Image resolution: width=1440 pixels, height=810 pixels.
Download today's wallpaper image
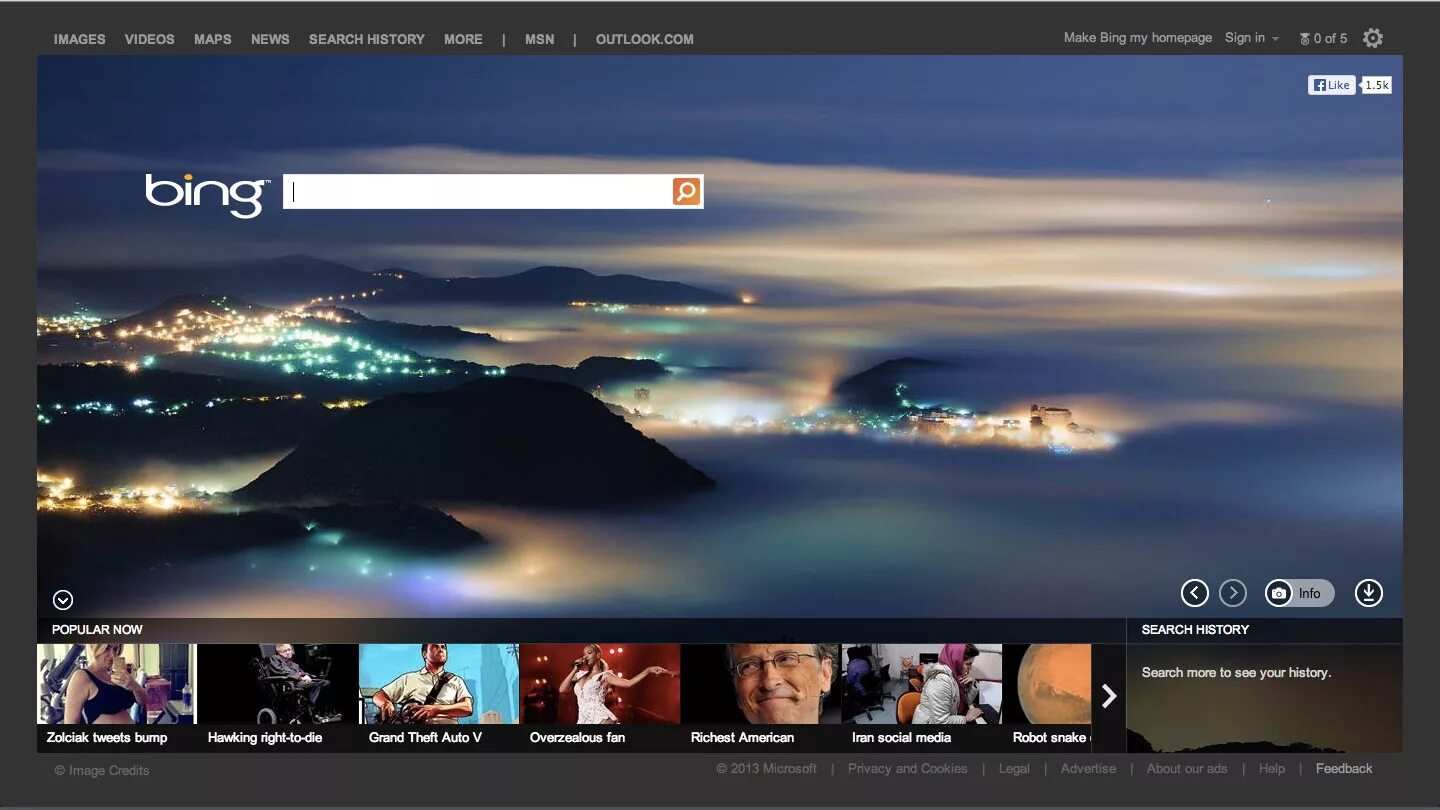1369,593
